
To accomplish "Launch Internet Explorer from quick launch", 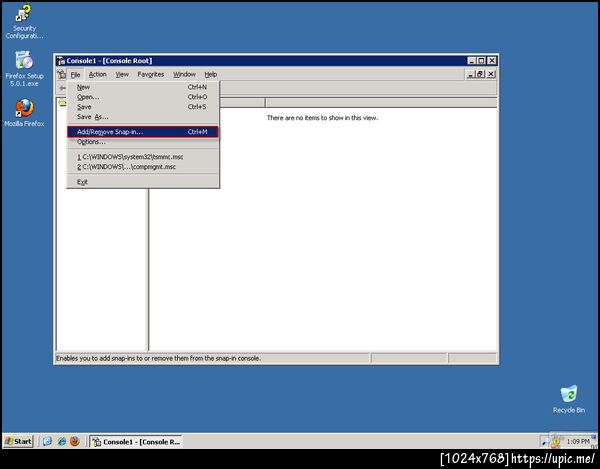I will click(x=61, y=441).
